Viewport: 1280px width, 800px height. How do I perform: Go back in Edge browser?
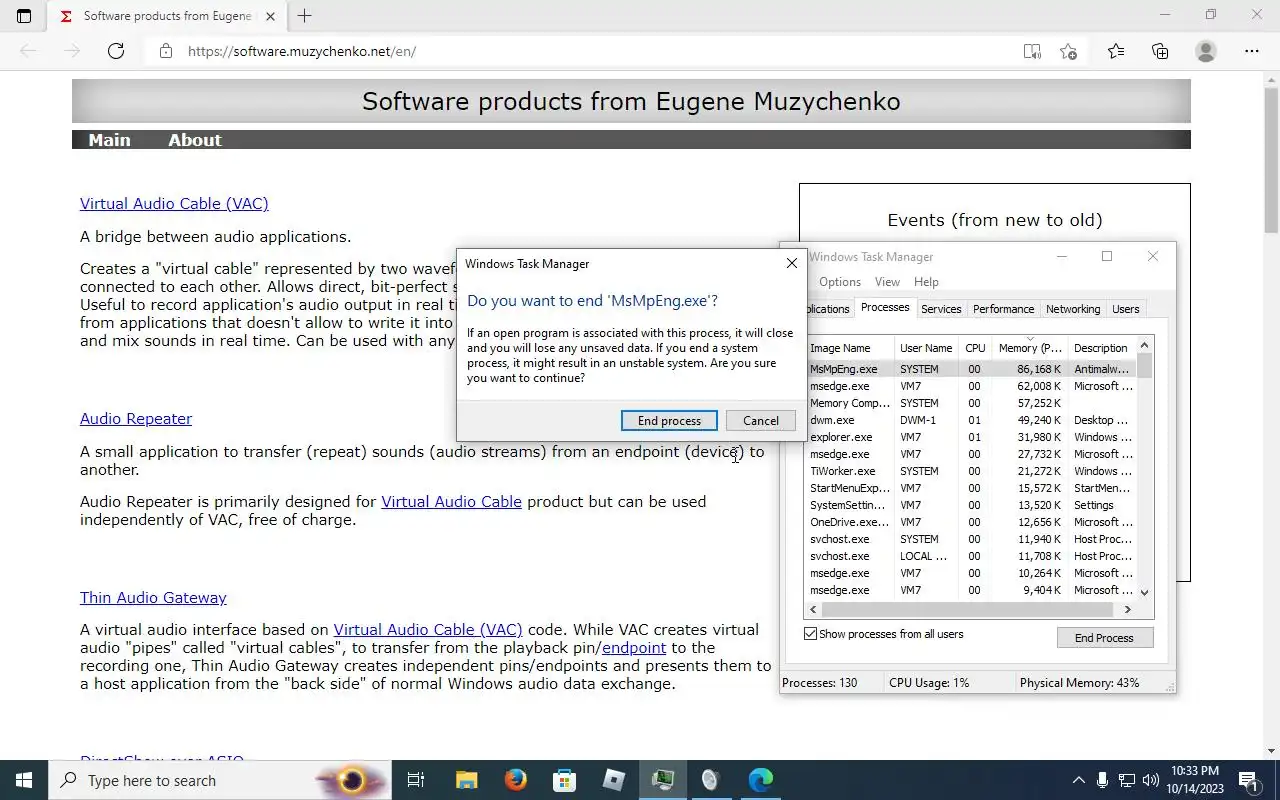tap(28, 51)
